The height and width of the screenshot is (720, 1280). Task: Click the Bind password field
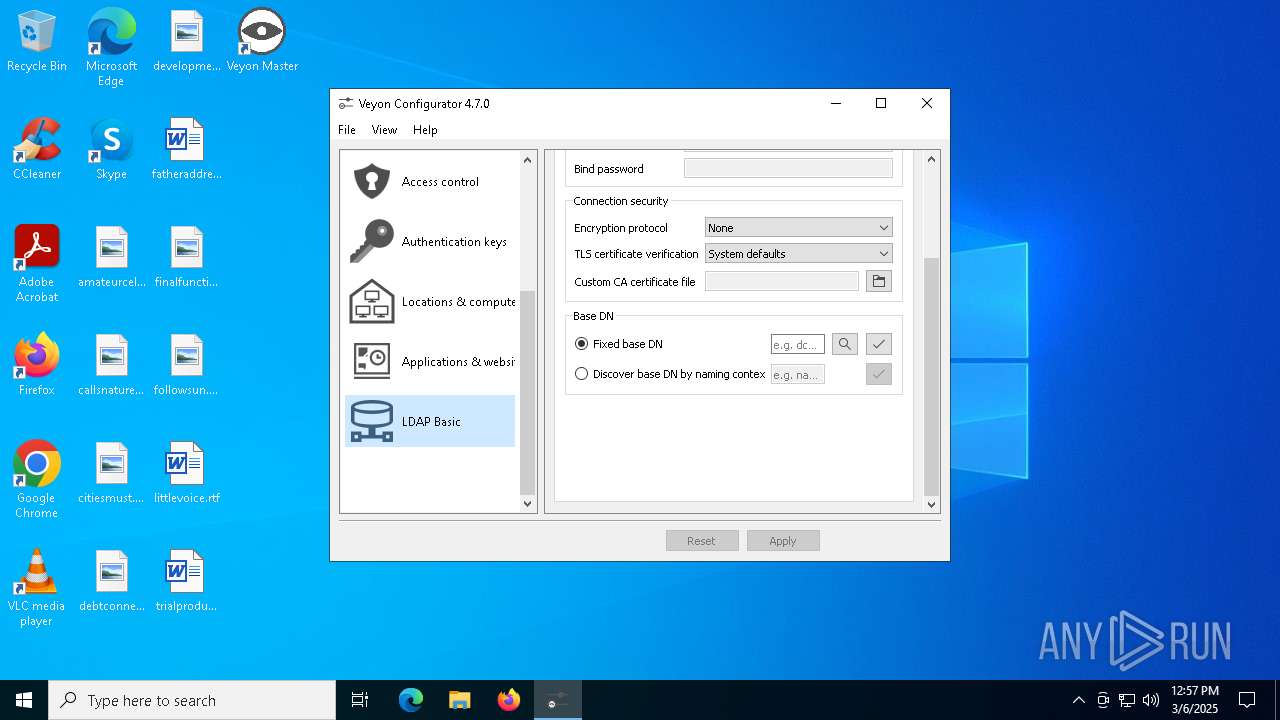788,169
